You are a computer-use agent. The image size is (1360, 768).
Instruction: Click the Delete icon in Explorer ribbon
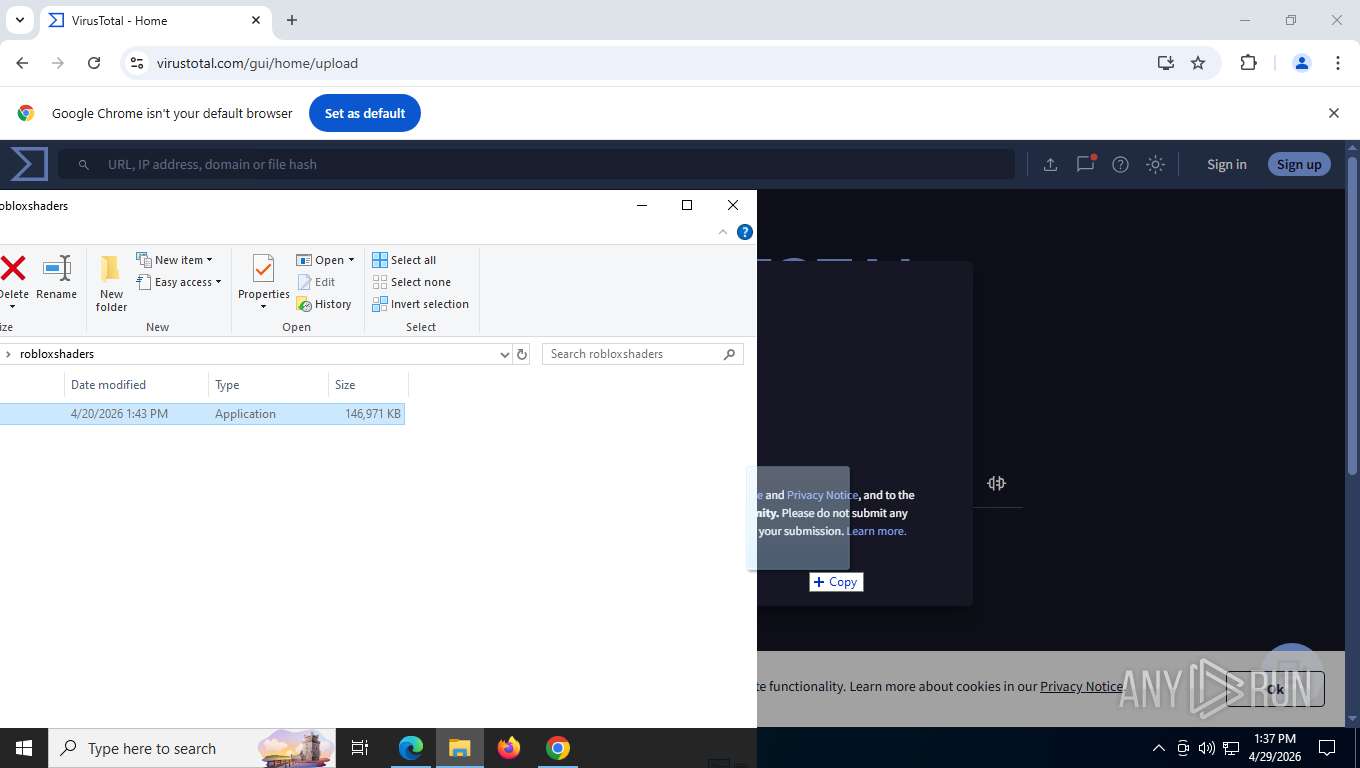click(x=13, y=268)
